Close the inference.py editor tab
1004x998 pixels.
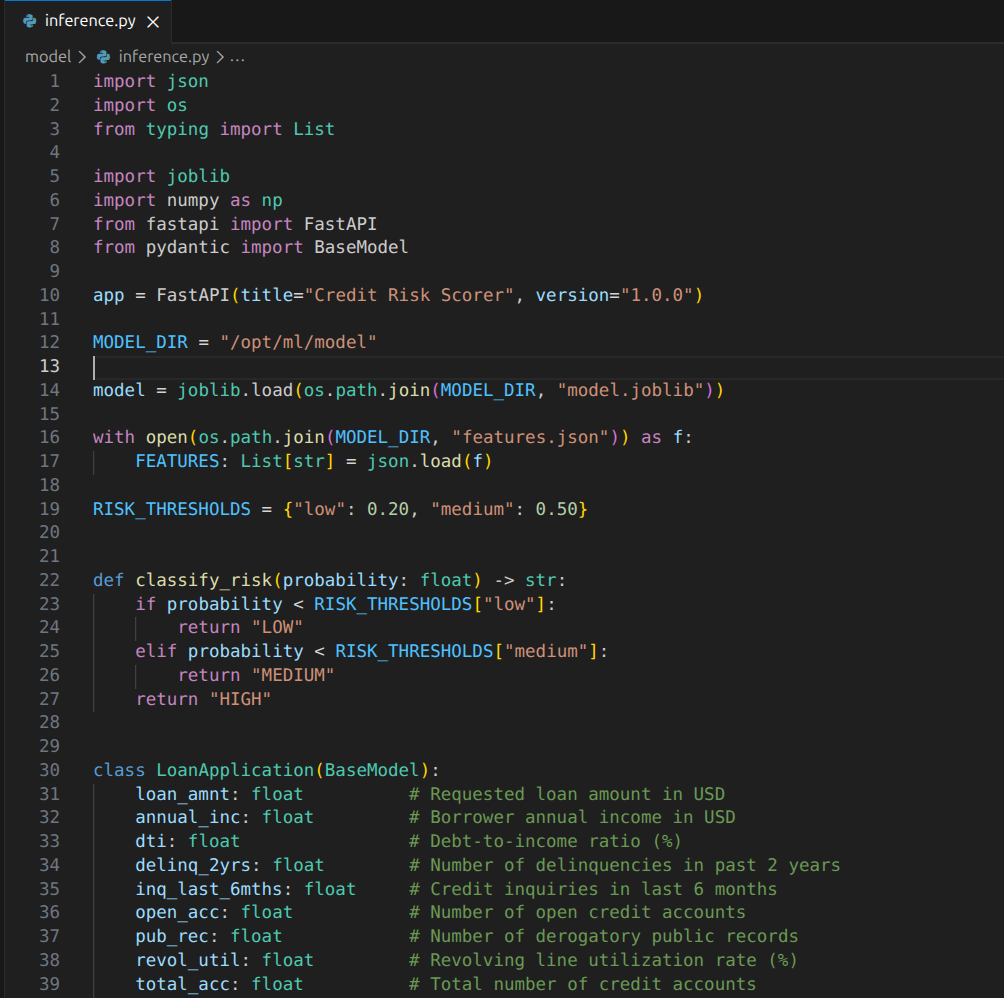tap(153, 22)
